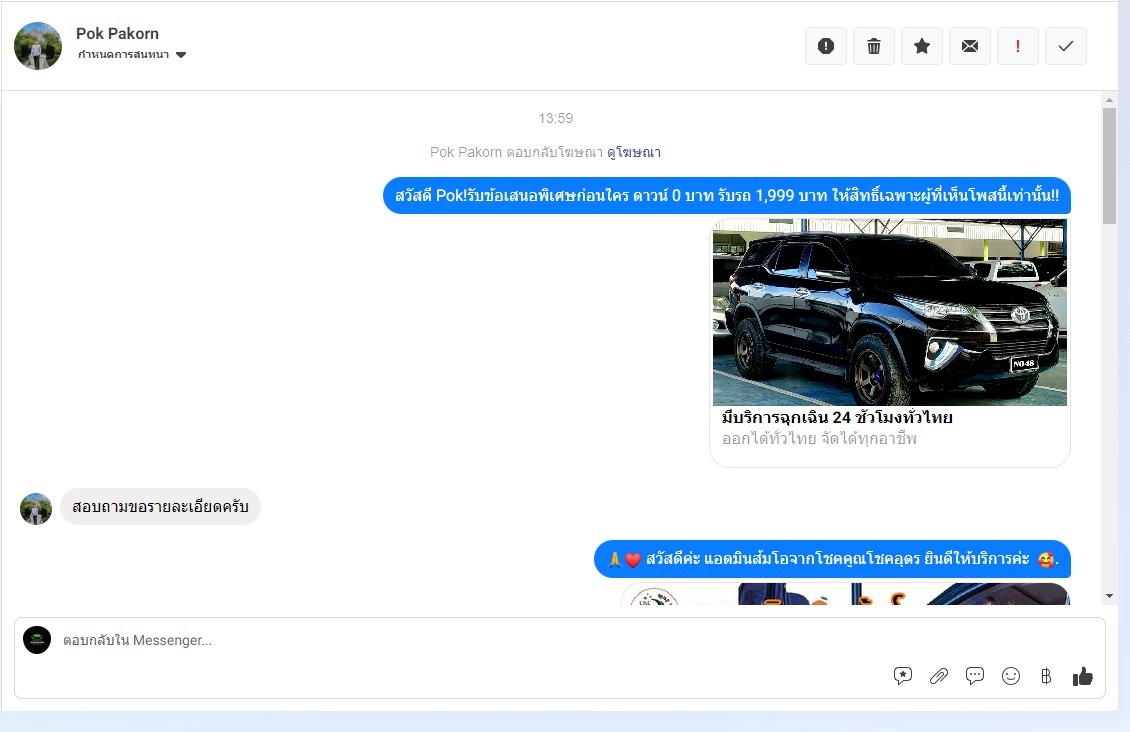
Task: Mark conversation done with checkmark button
Action: [x=1066, y=46]
